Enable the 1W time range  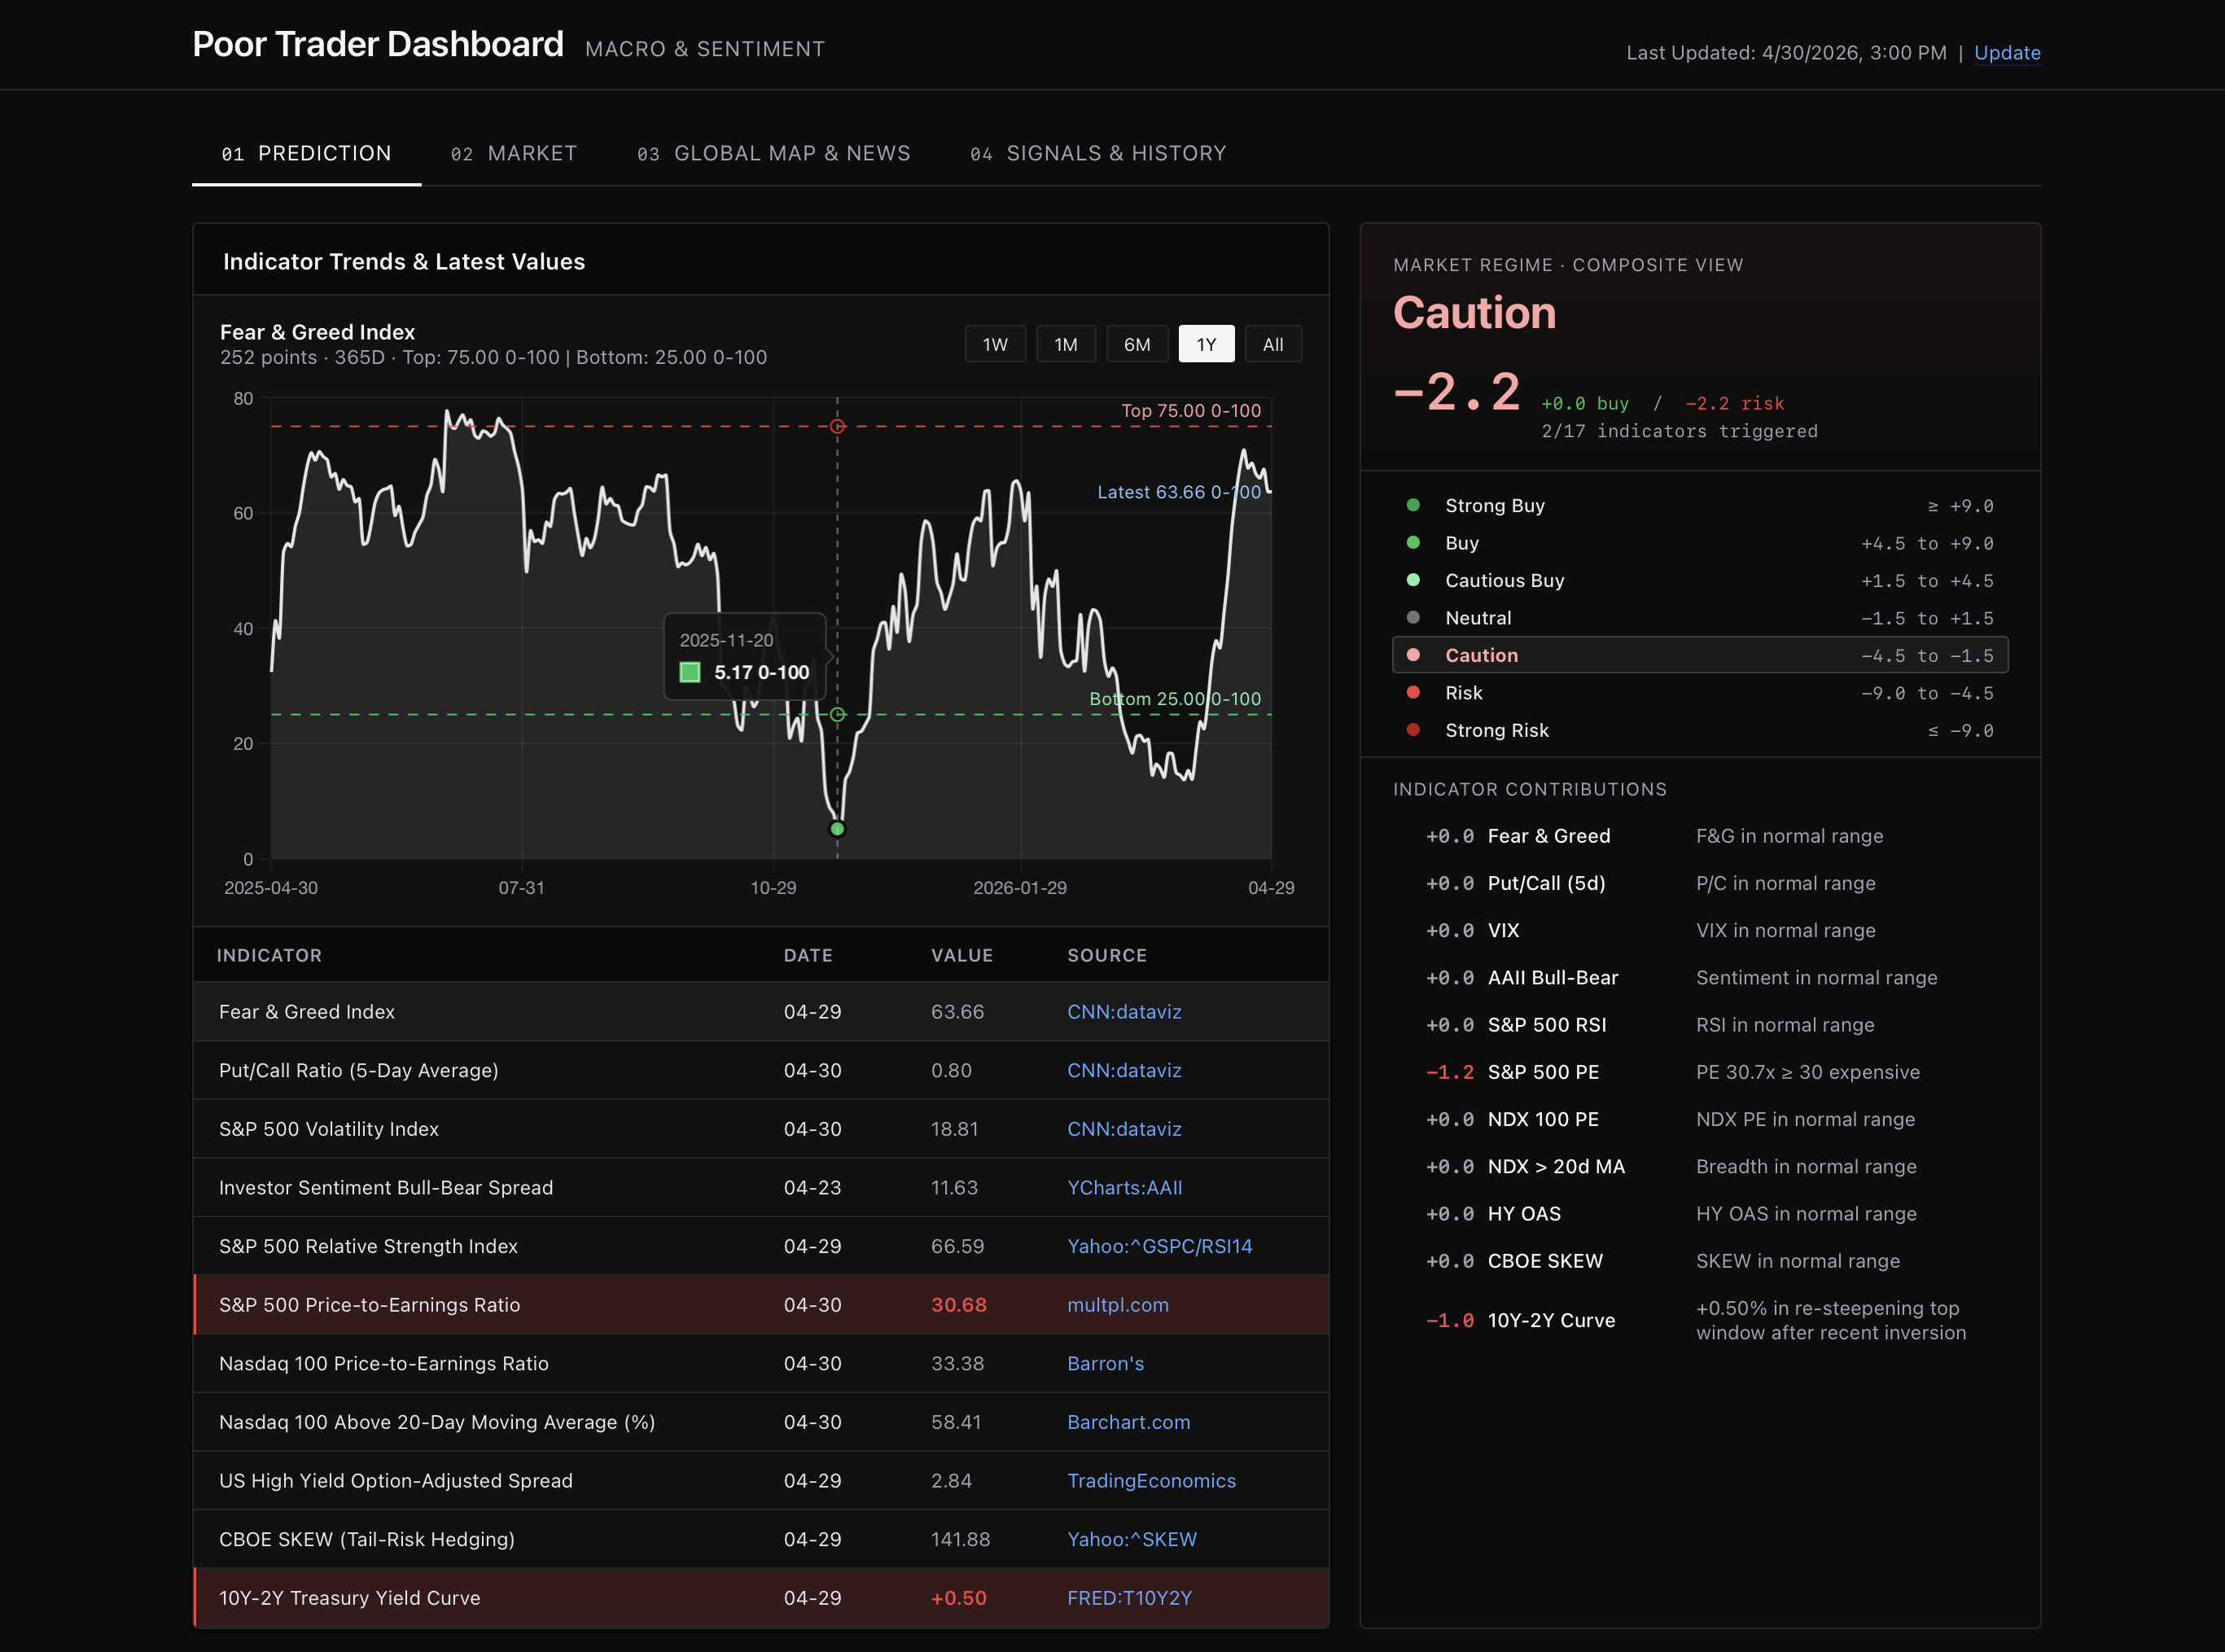tap(995, 343)
